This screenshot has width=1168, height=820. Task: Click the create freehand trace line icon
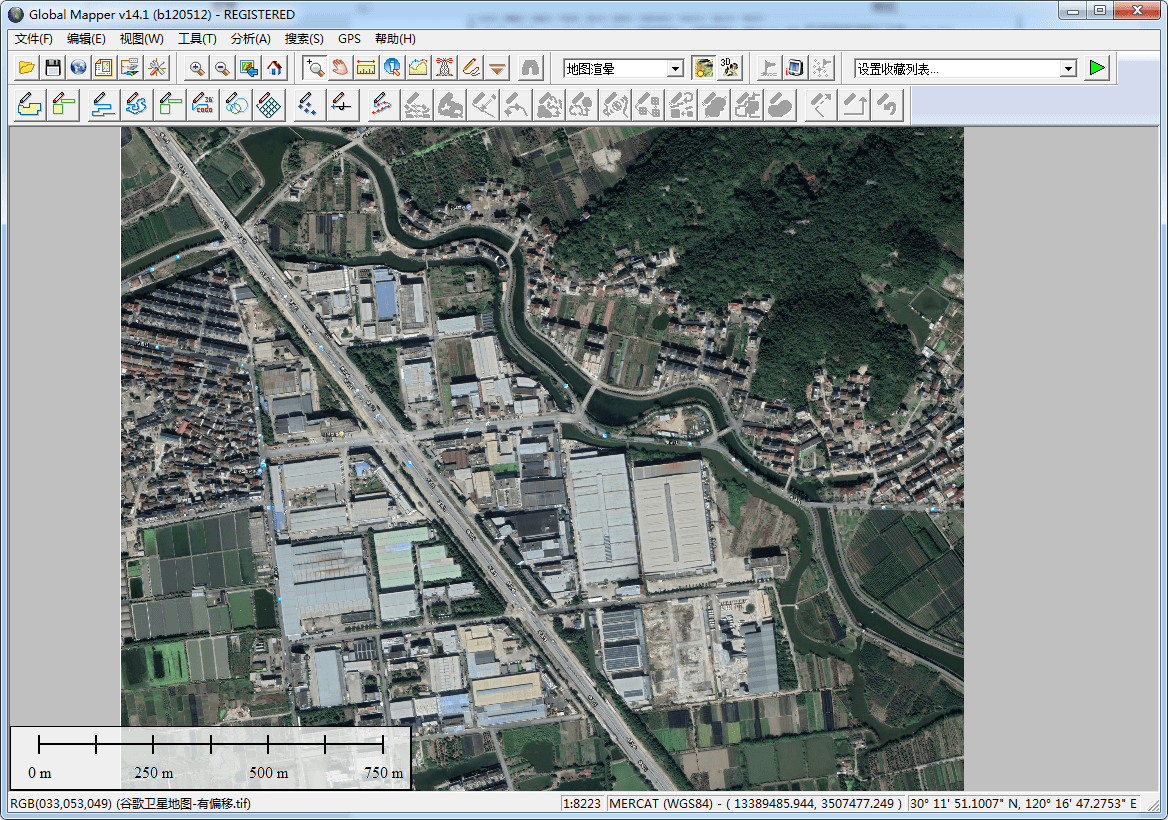tap(136, 105)
